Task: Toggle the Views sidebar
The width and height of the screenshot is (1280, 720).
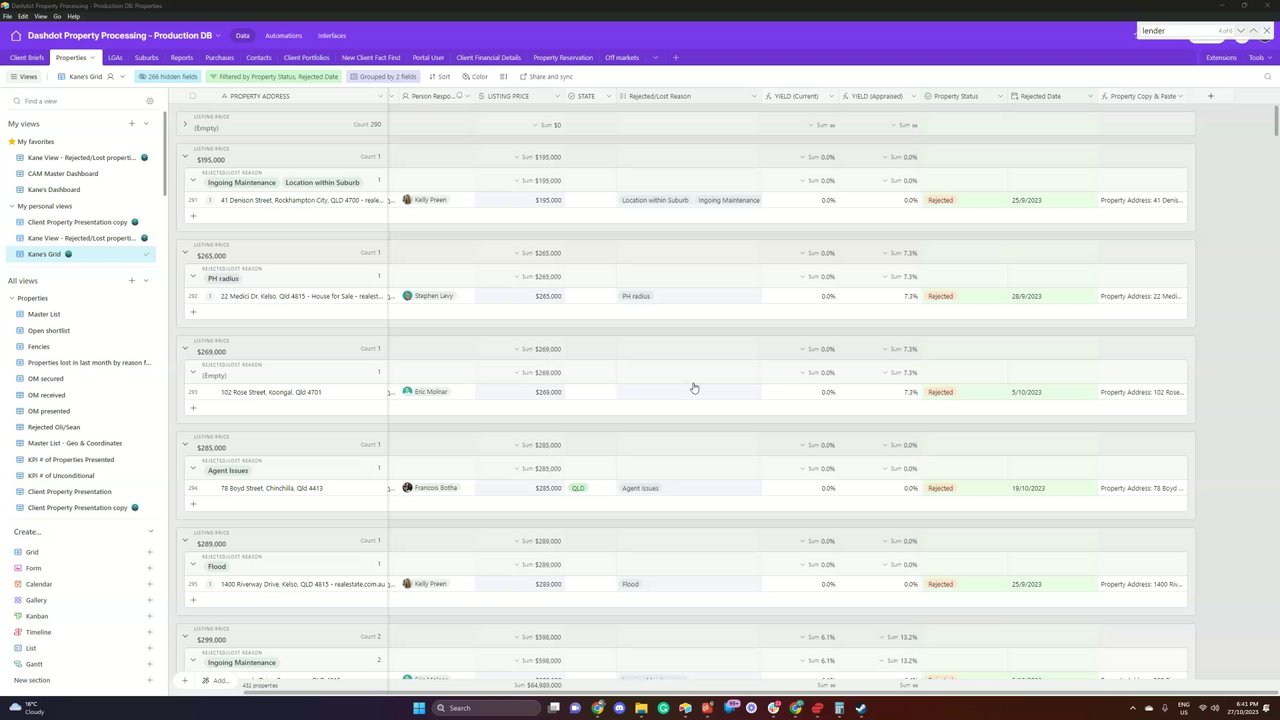Action: [x=24, y=77]
